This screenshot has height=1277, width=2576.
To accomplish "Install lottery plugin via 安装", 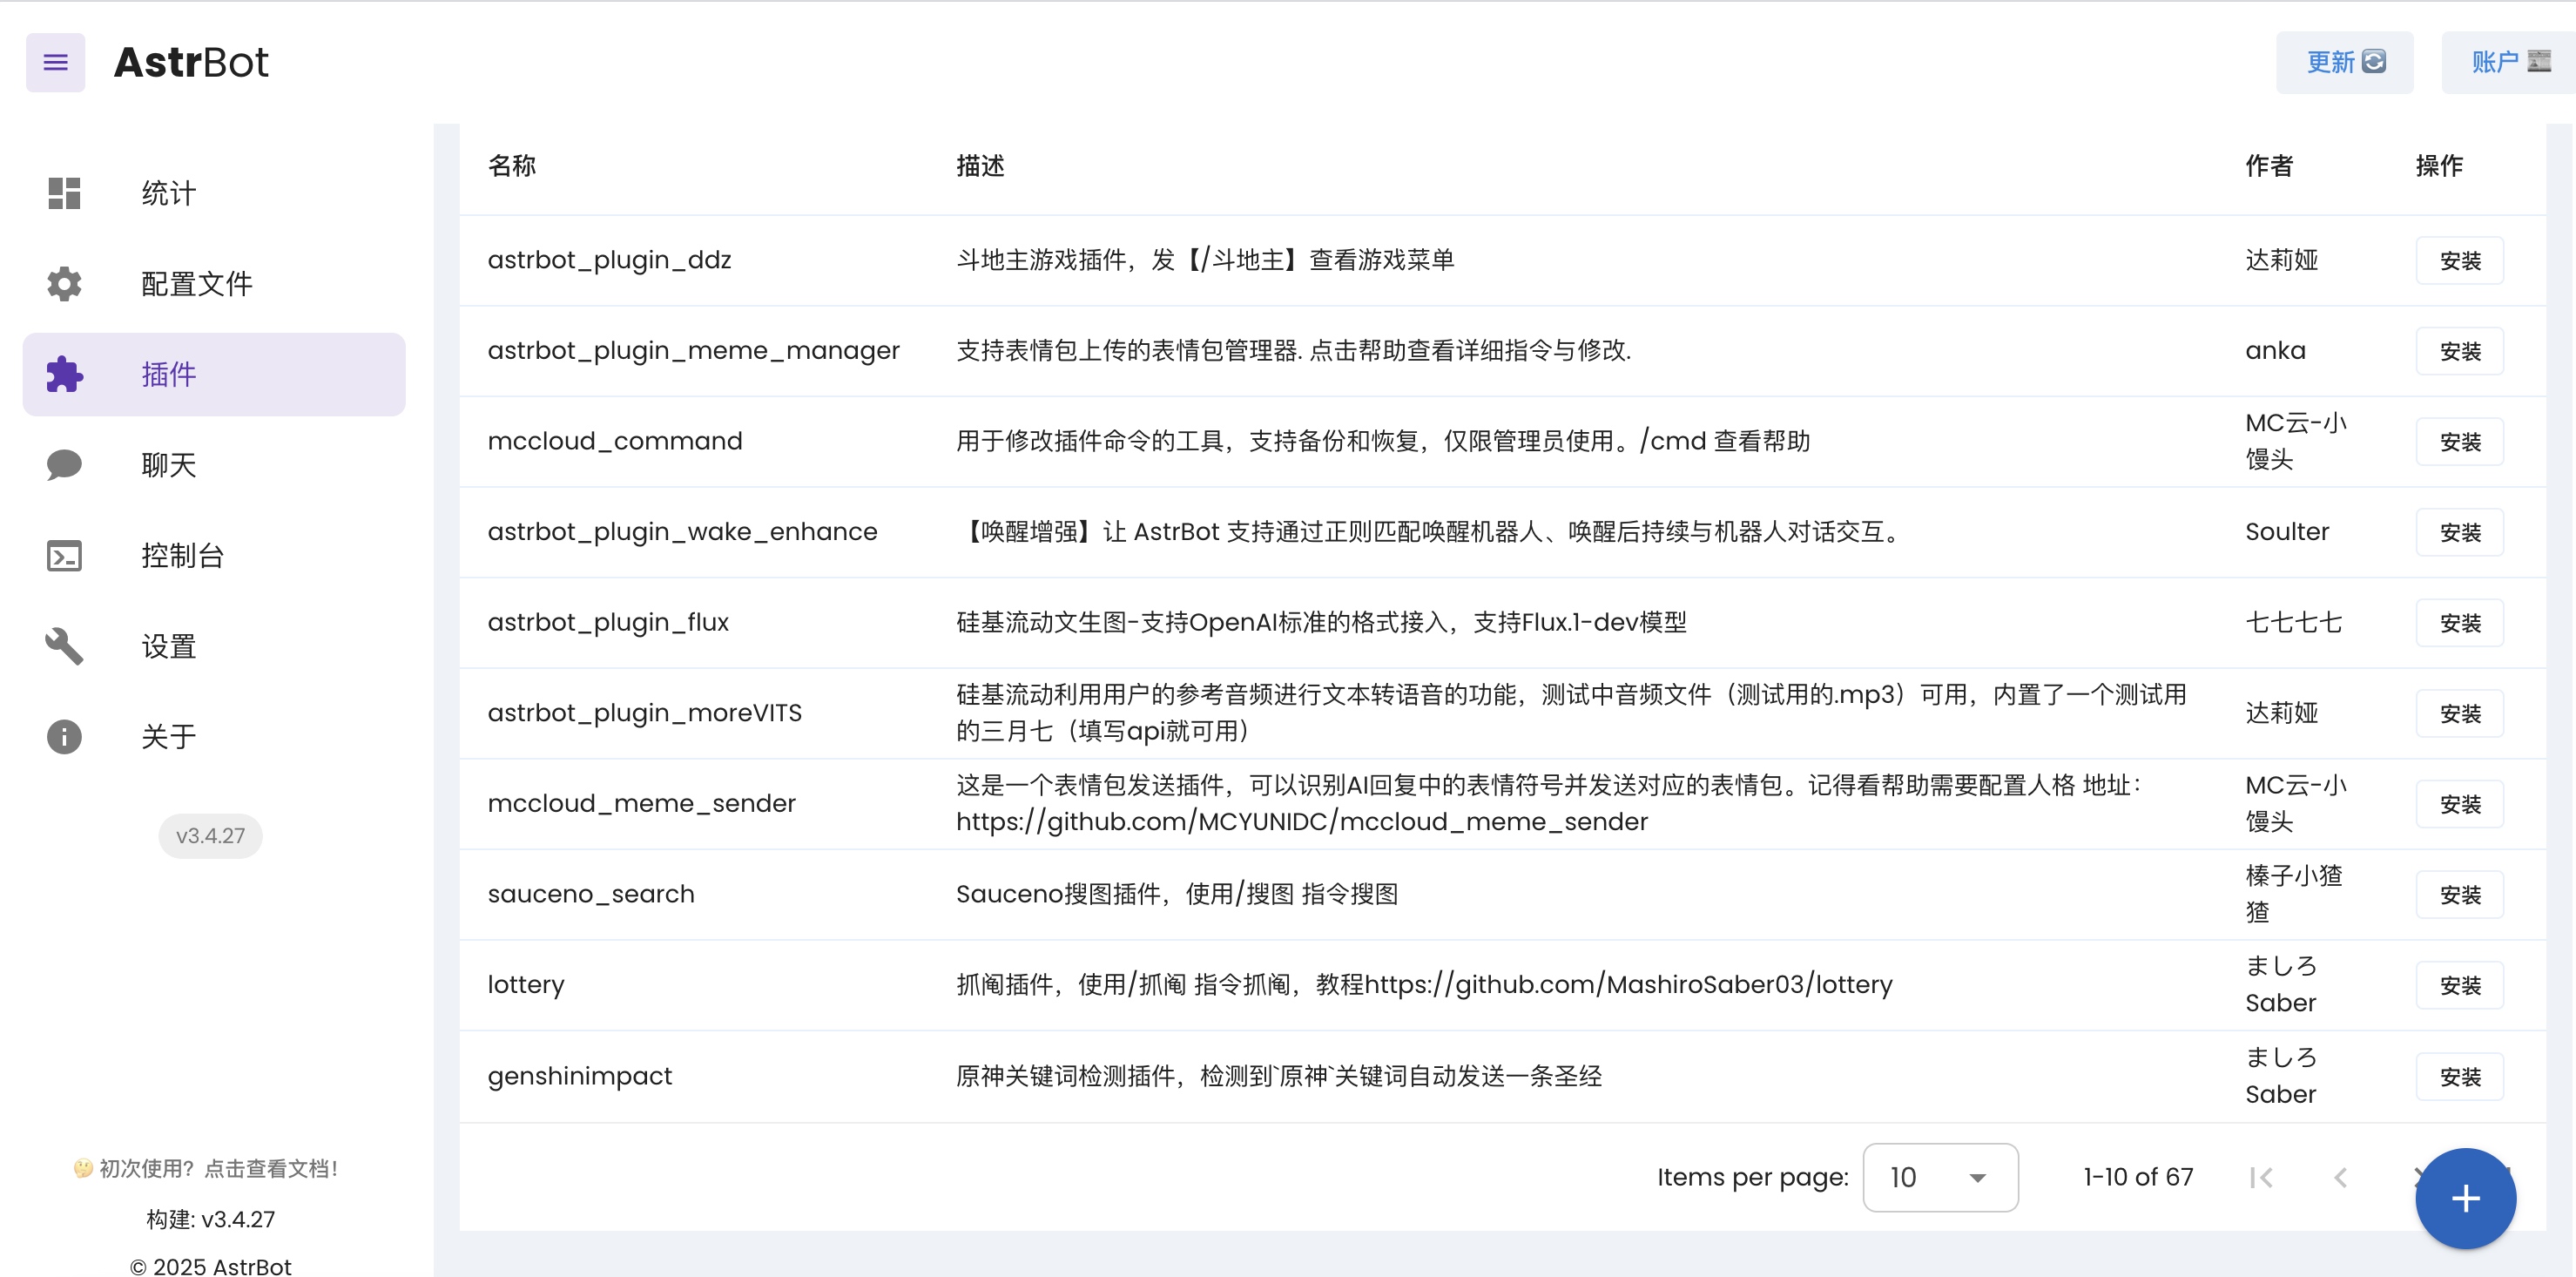I will (2459, 985).
